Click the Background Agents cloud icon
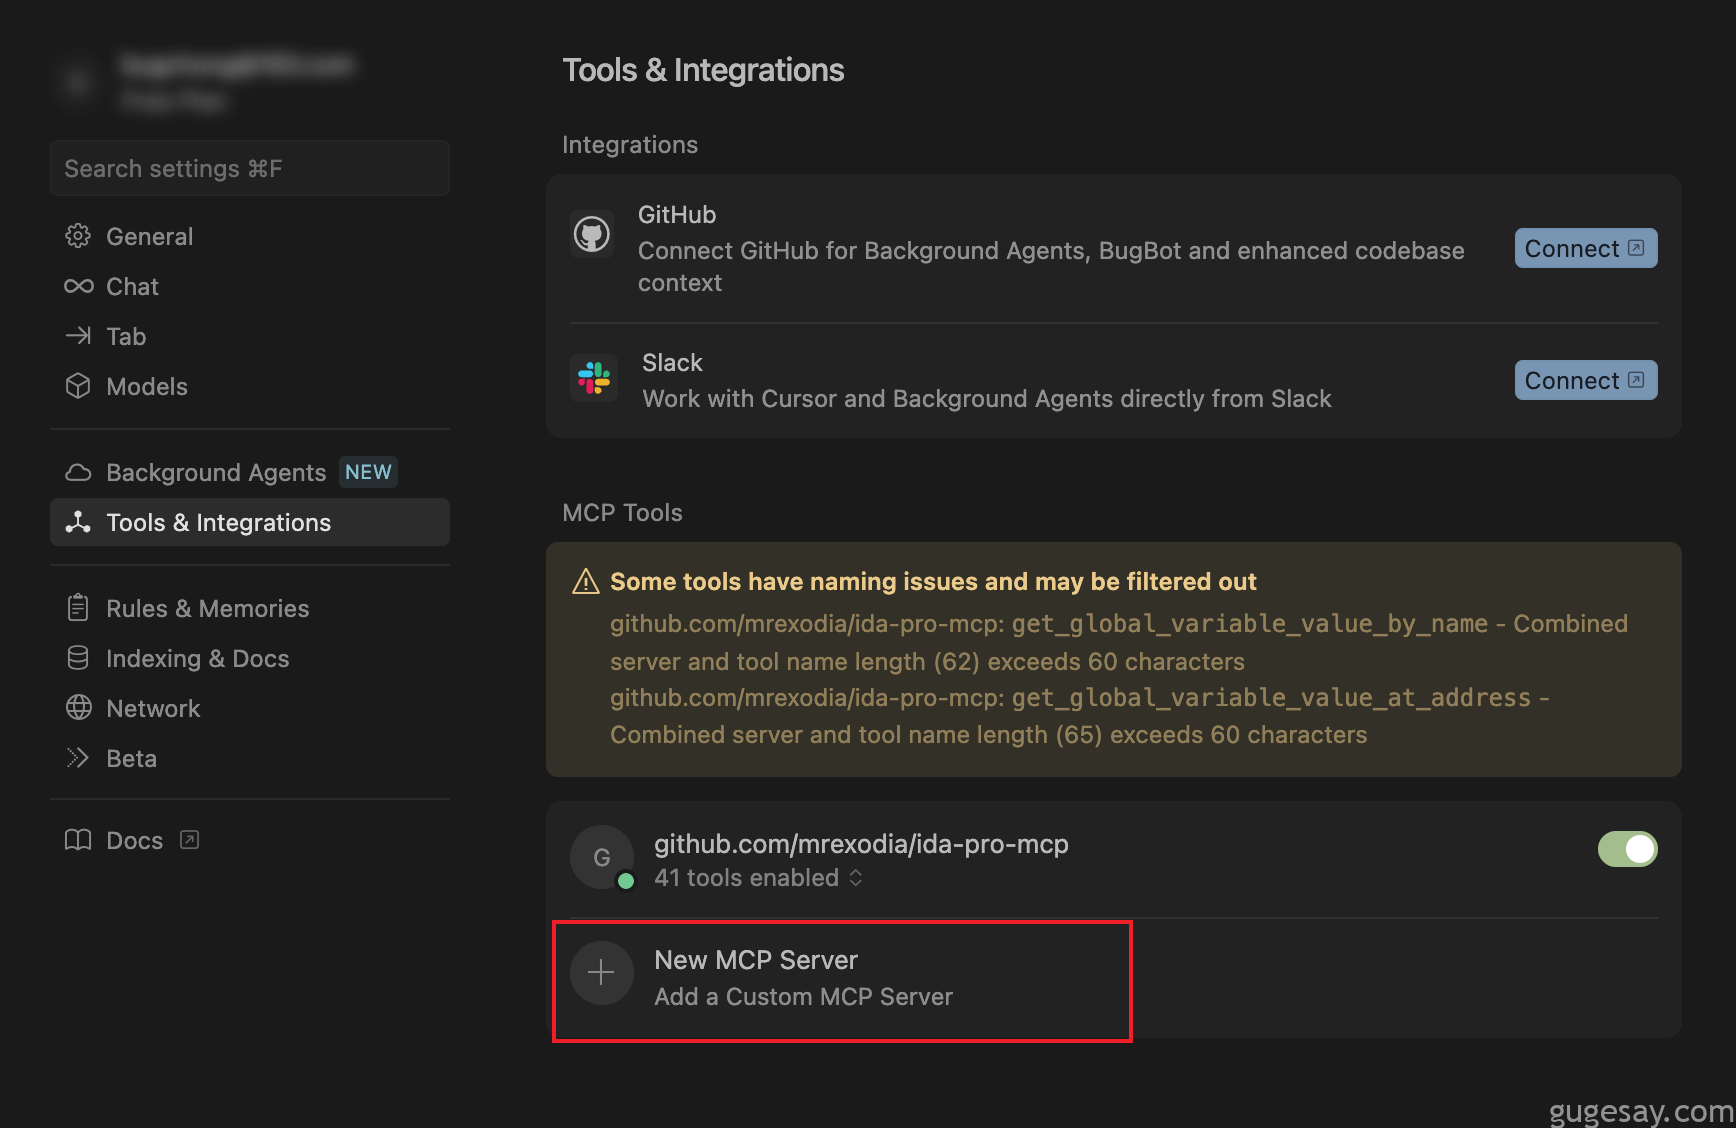This screenshot has width=1736, height=1128. click(x=78, y=472)
